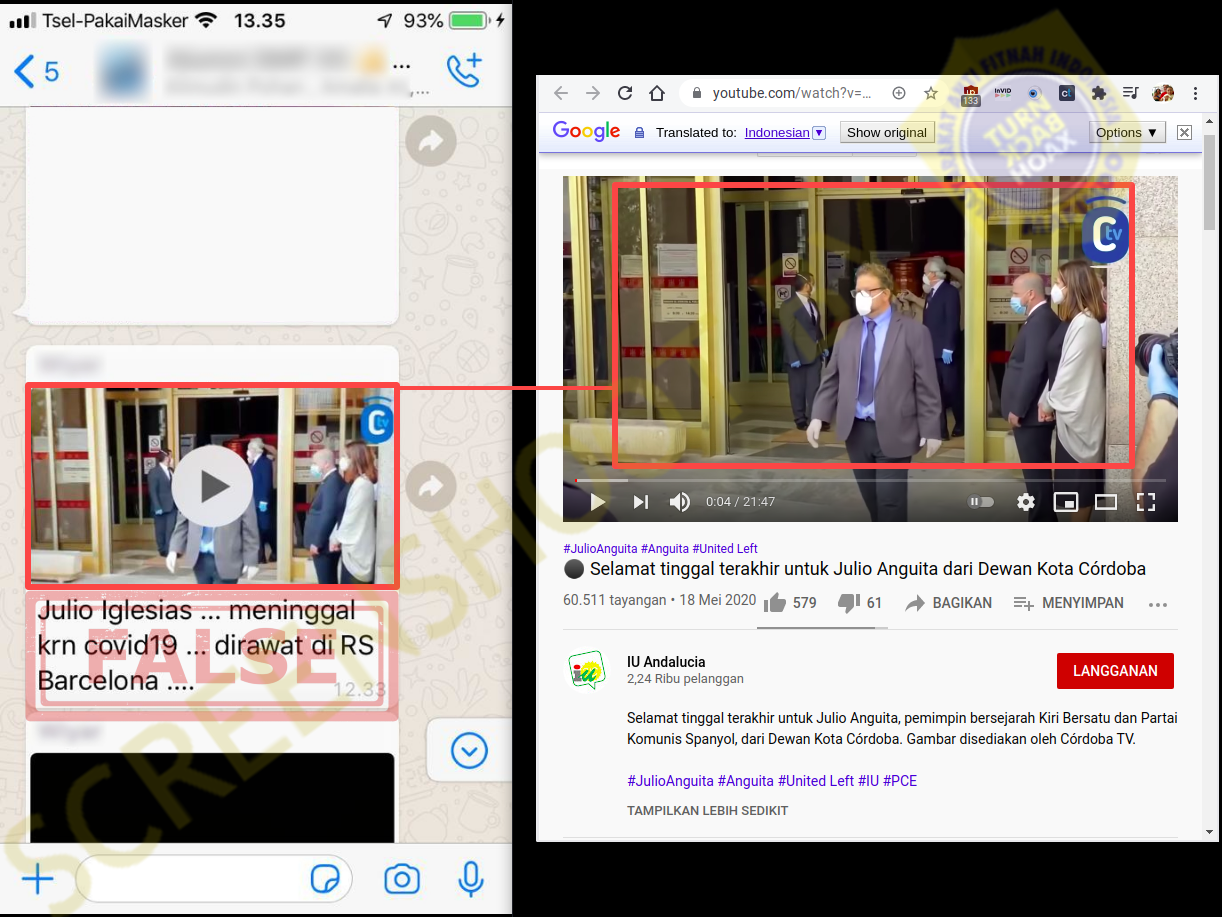Open the WhatsApp attachment plus button
This screenshot has height=917, width=1222.
(37, 879)
